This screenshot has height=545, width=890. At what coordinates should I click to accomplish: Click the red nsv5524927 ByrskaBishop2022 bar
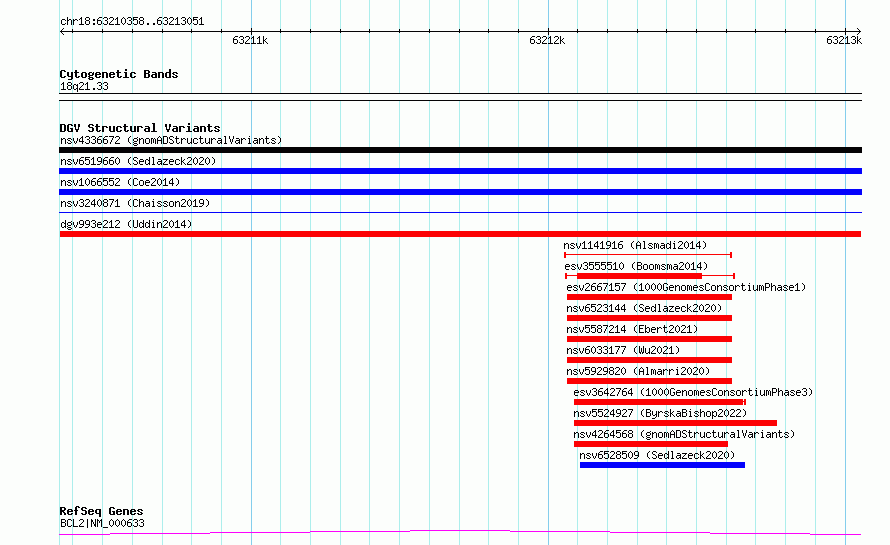tap(675, 423)
